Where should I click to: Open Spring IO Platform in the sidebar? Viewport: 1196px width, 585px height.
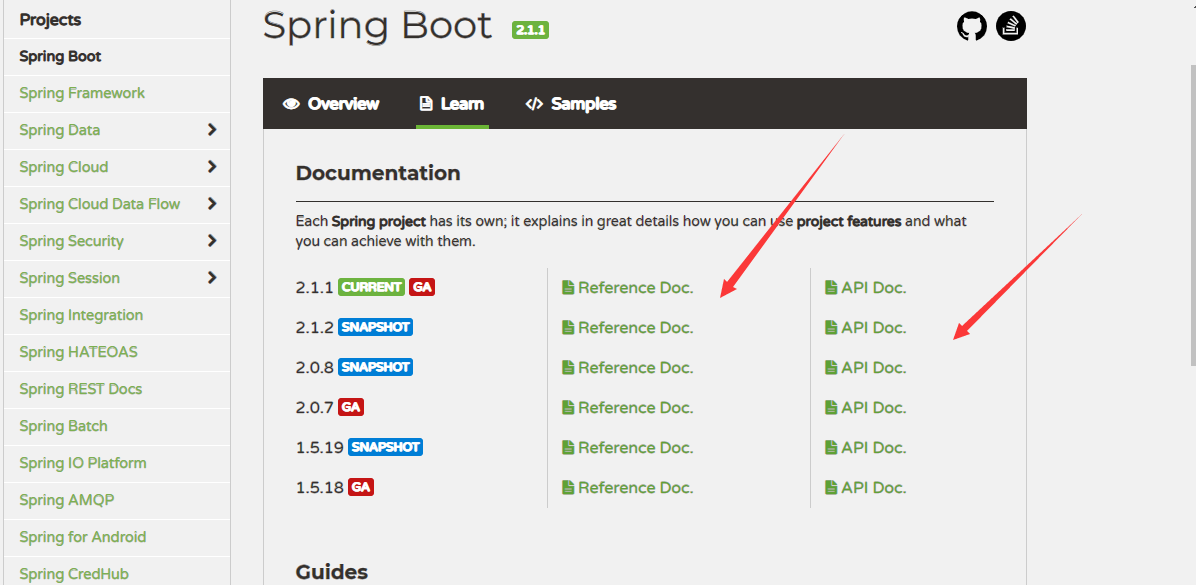click(83, 463)
